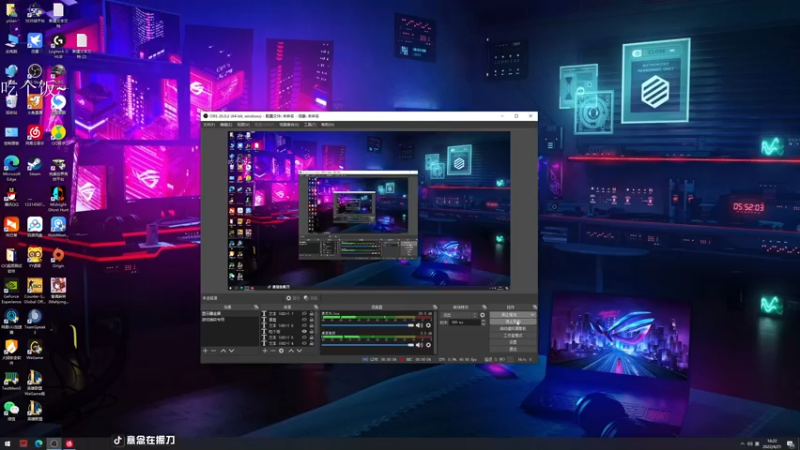
Task: Select the Microsoft Edge desktop shortcut
Action: coord(11,168)
